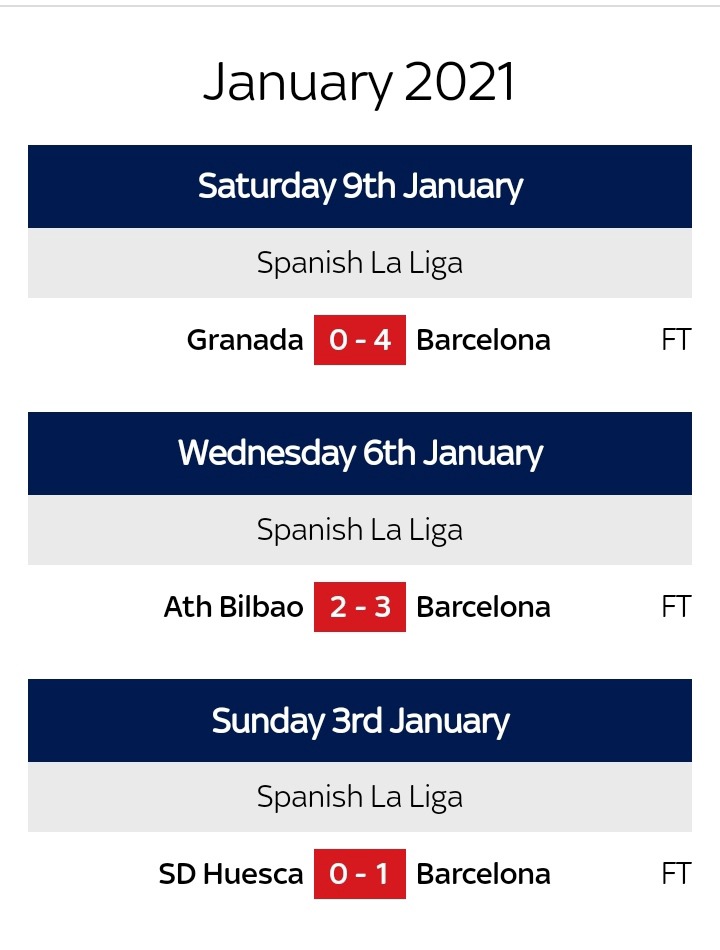Click the FT status for Ath Bilbao match
720x950 pixels.
coord(676,607)
